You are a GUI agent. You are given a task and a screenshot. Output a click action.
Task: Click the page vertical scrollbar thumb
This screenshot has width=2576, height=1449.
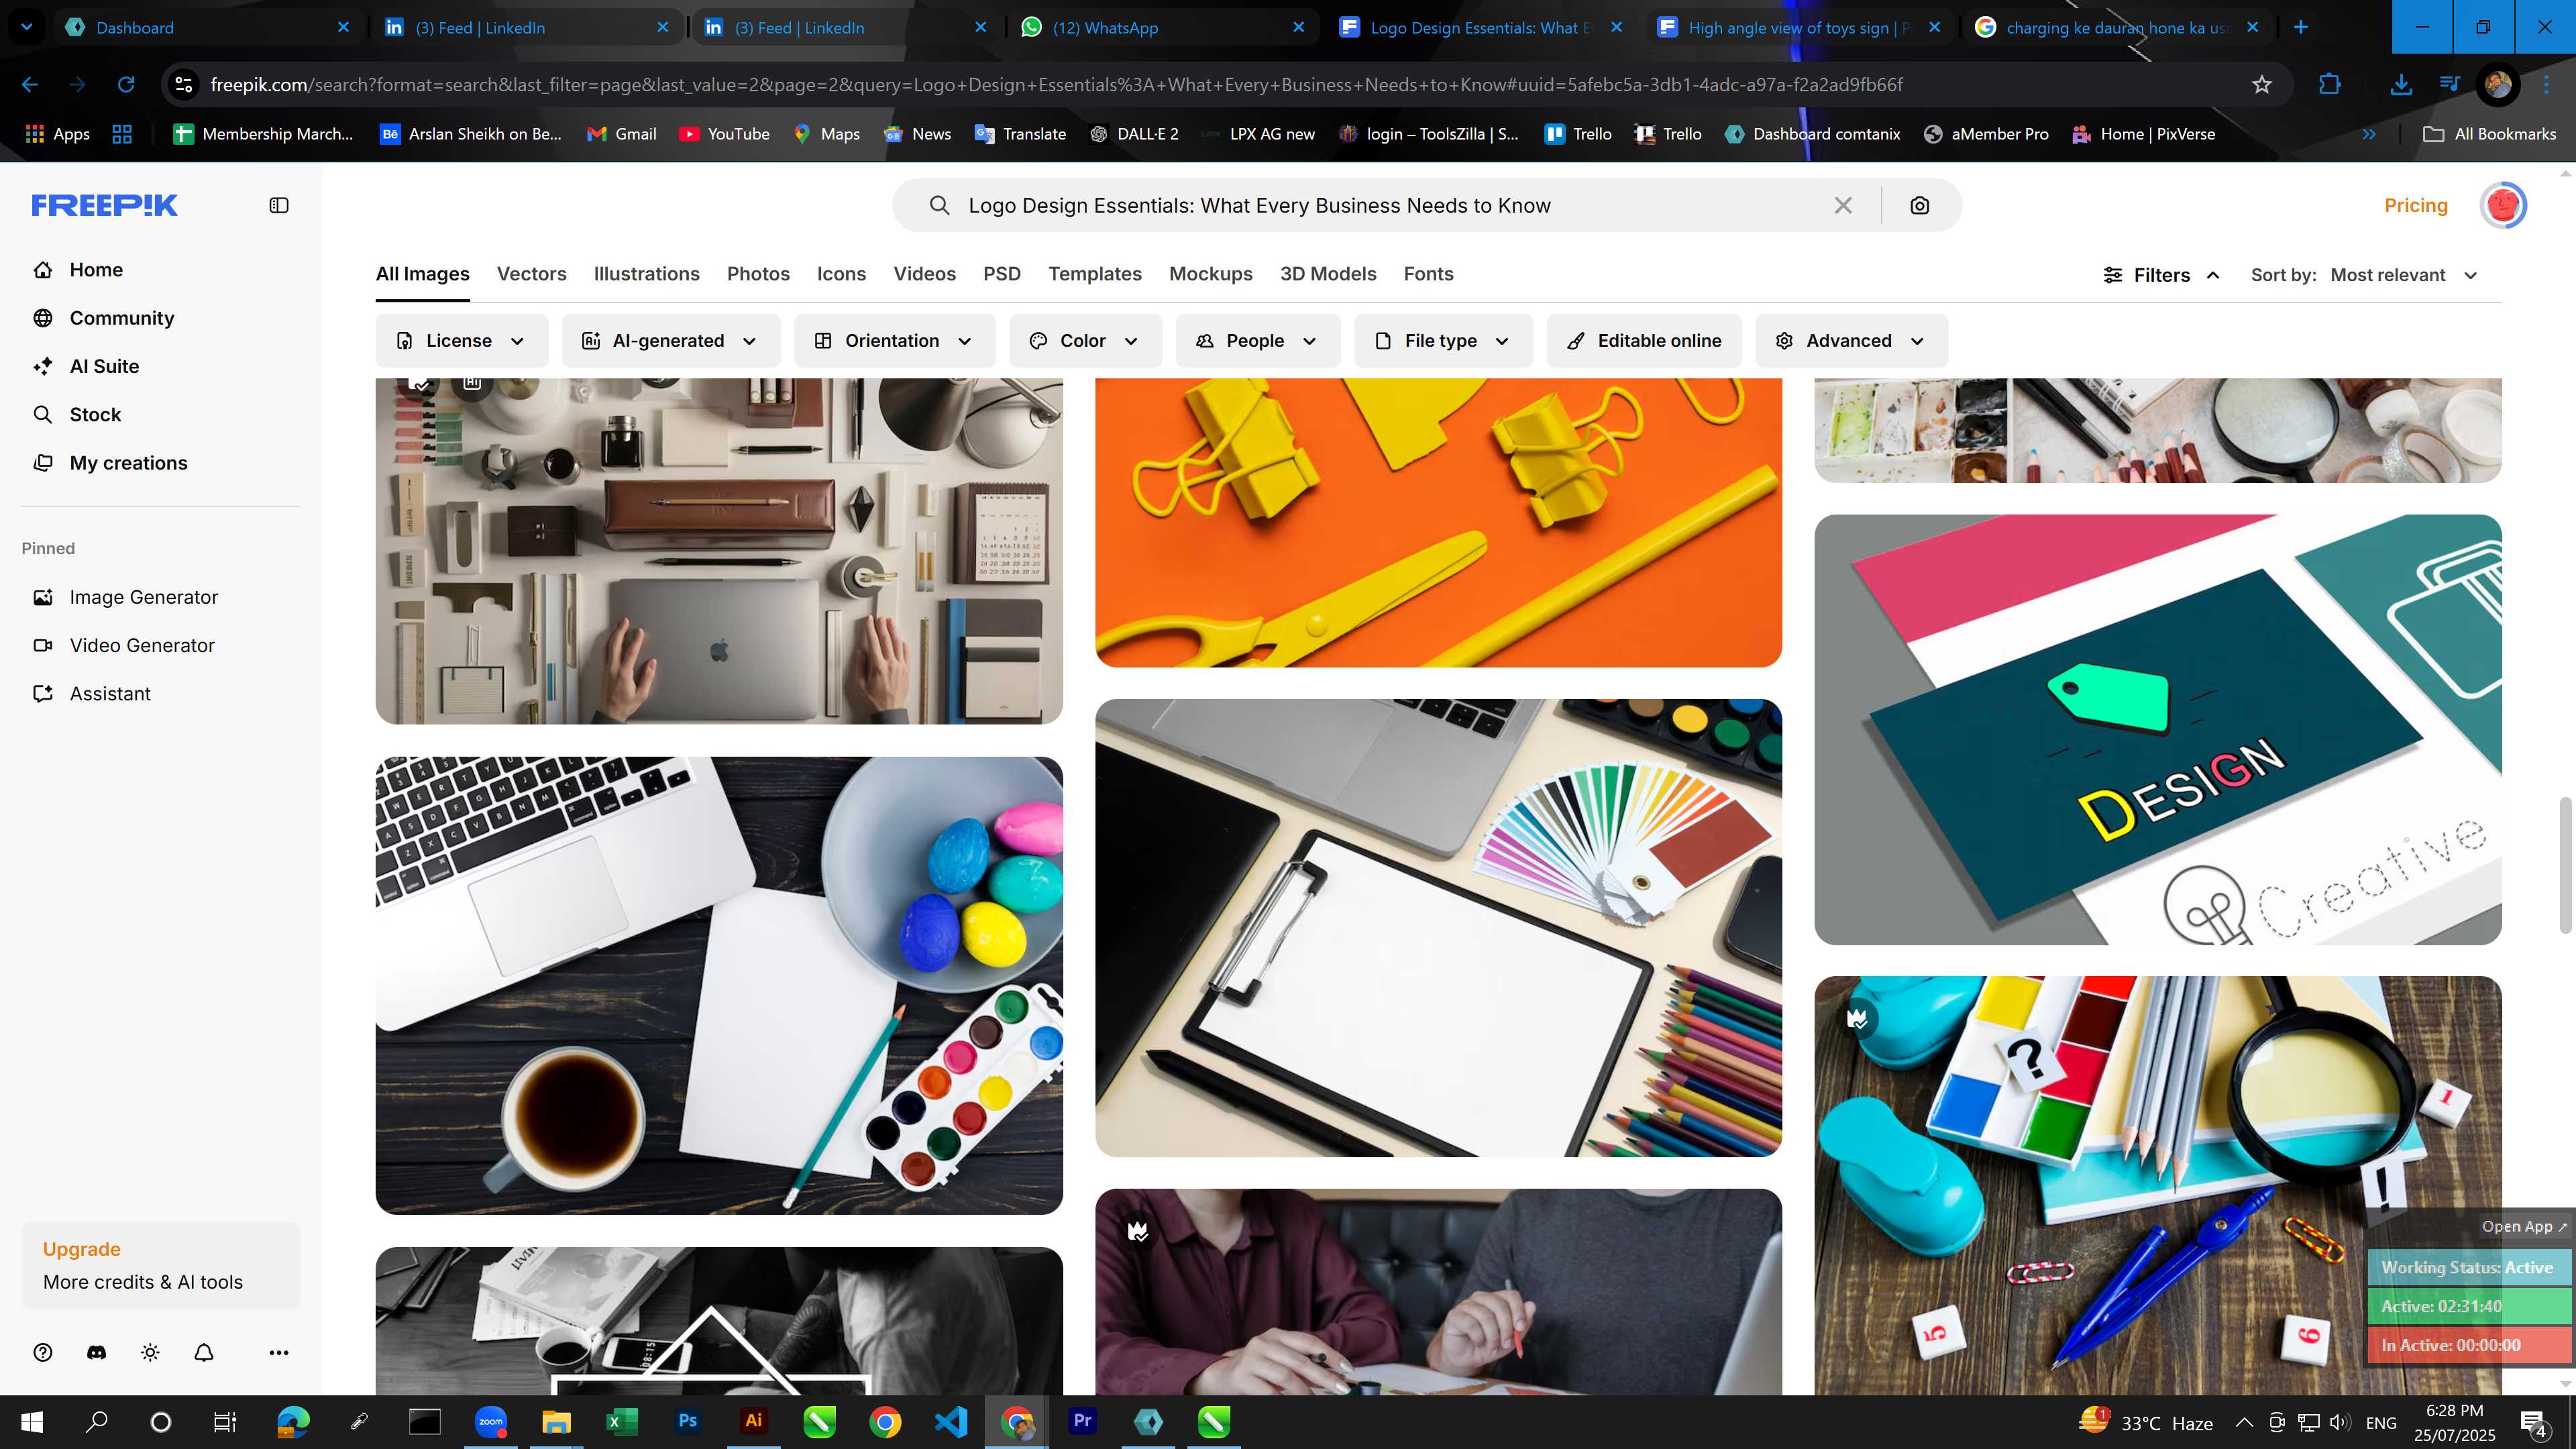coord(2565,865)
